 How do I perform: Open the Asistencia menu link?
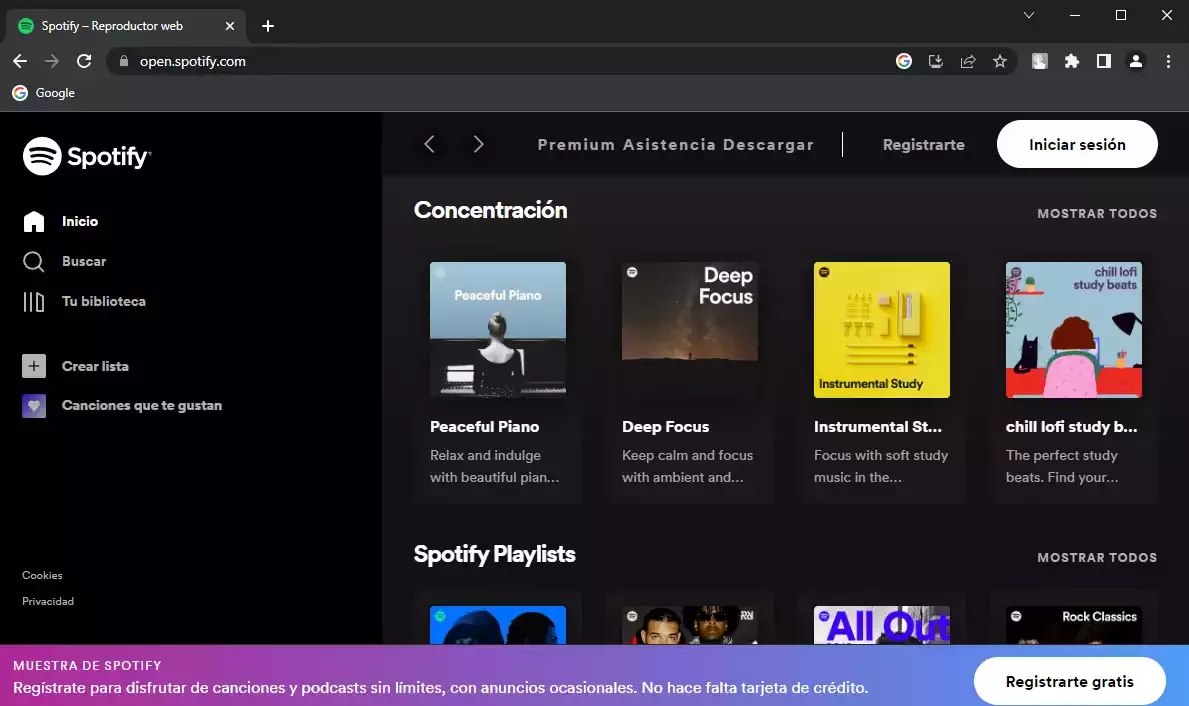[670, 145]
